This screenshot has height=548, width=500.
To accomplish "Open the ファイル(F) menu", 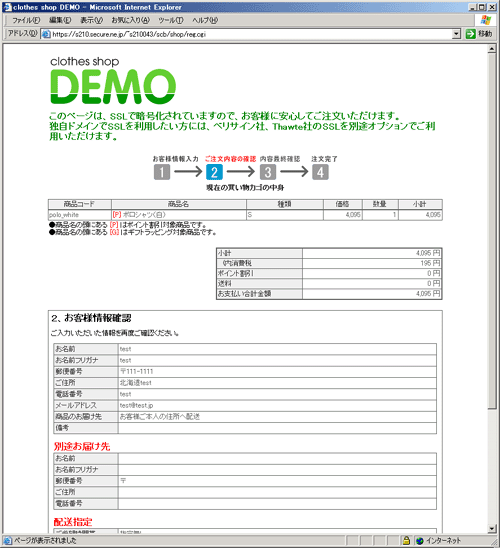I will 26,20.
